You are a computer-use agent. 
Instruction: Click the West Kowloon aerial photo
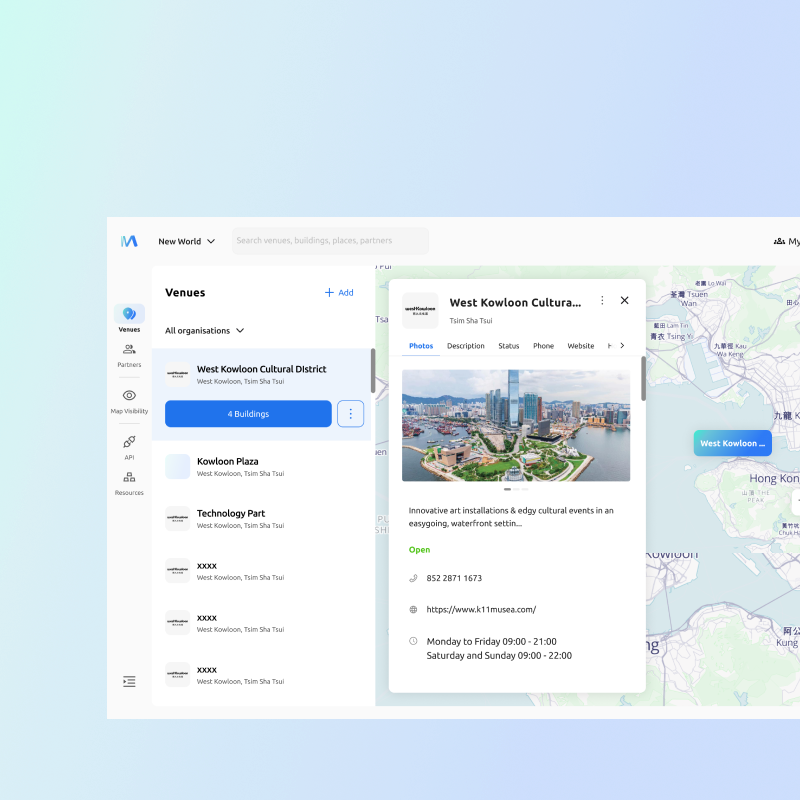[516, 426]
